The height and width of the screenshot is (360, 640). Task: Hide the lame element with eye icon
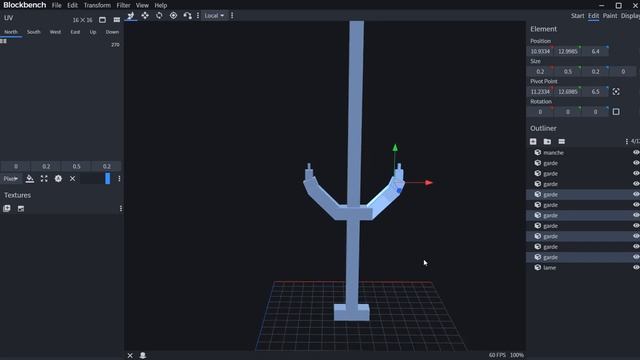pos(636,267)
